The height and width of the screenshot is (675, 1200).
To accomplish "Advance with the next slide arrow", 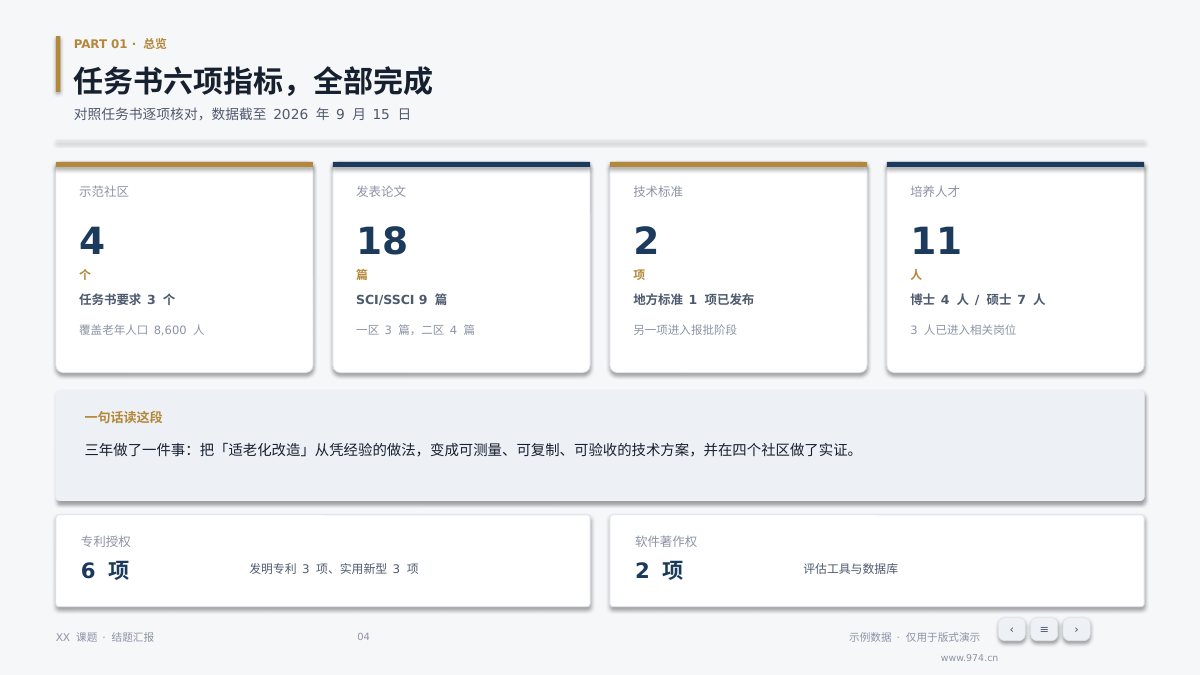I will [x=1076, y=629].
